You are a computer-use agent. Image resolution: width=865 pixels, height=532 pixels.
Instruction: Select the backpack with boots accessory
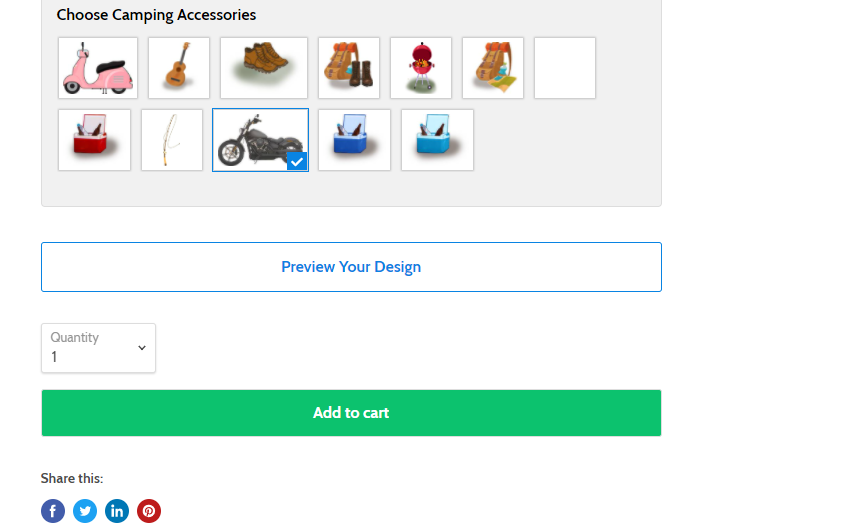(349, 68)
